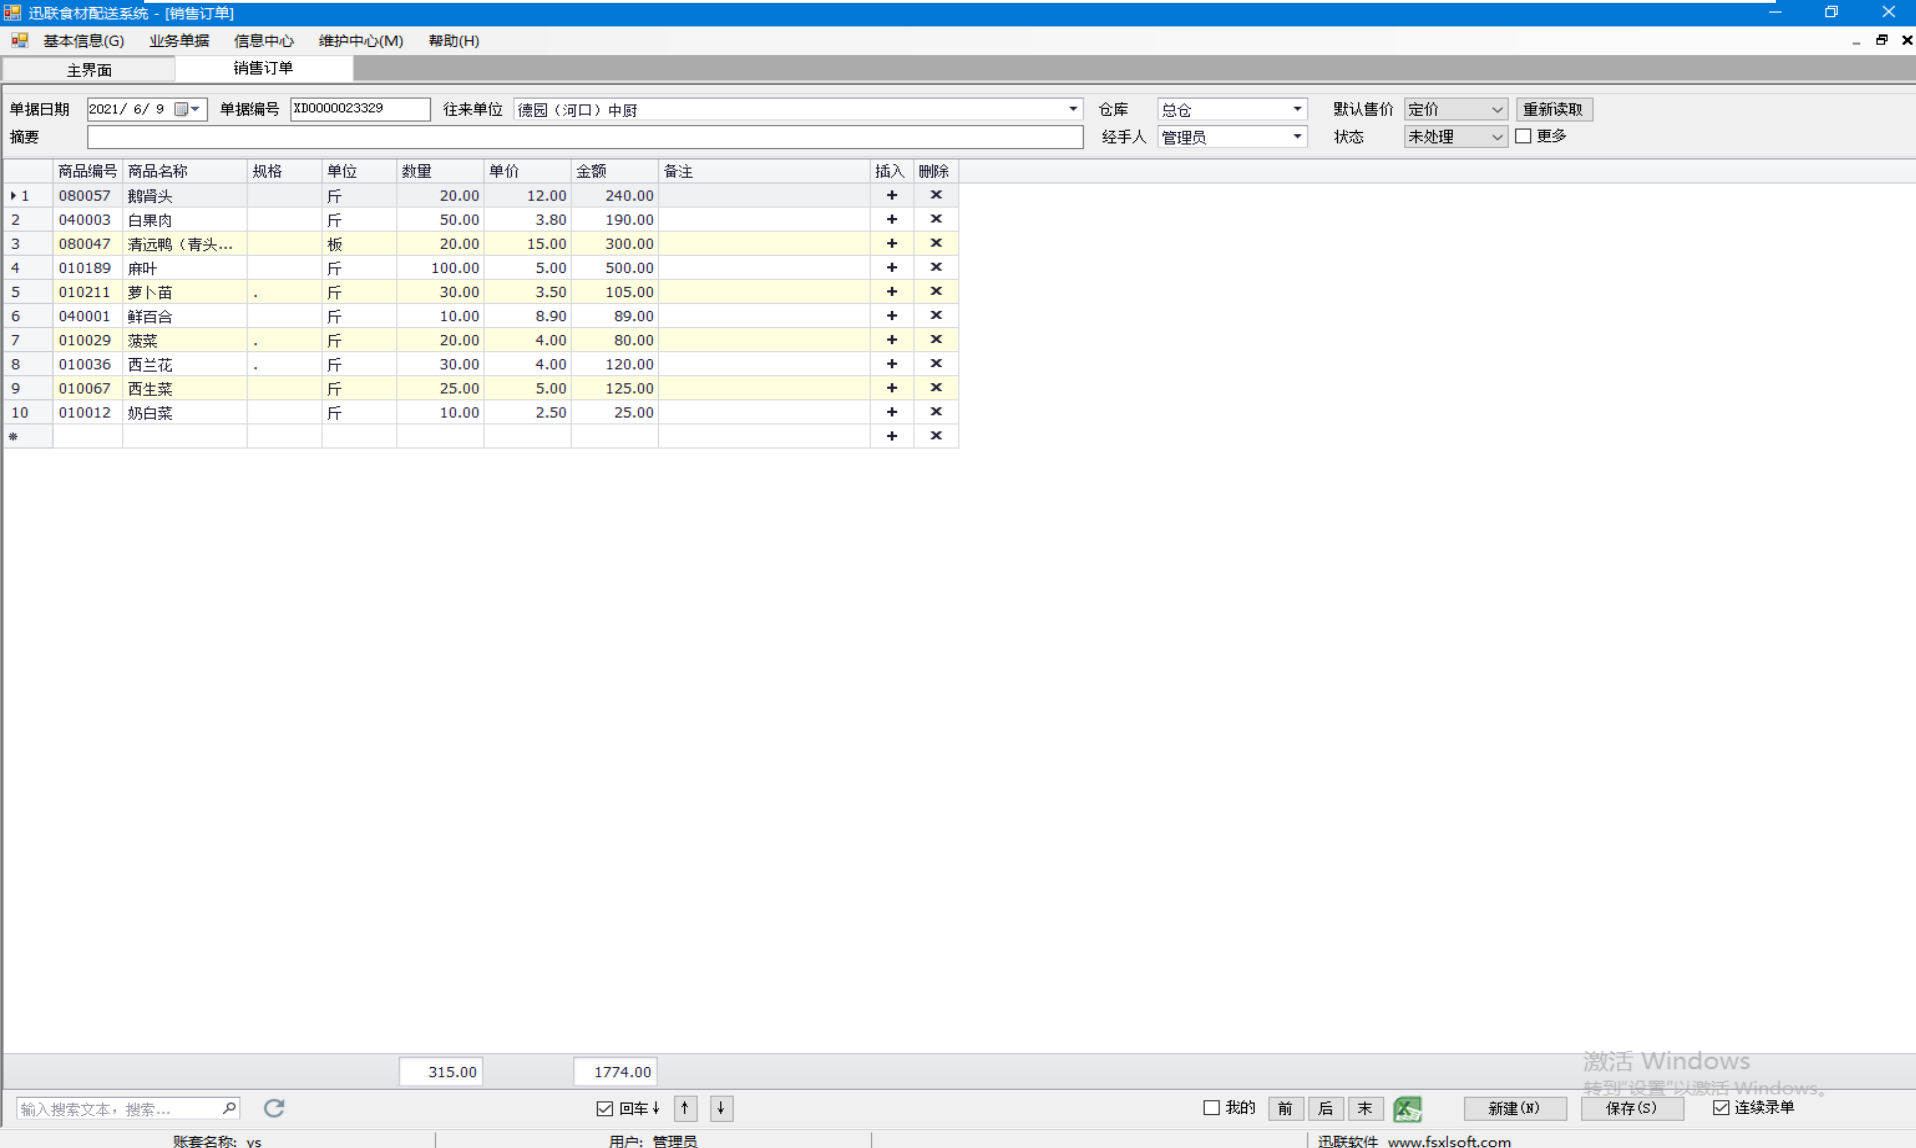Viewport: 1916px width, 1148px height.
Task: Click the up arrow button
Action: [x=685, y=1108]
